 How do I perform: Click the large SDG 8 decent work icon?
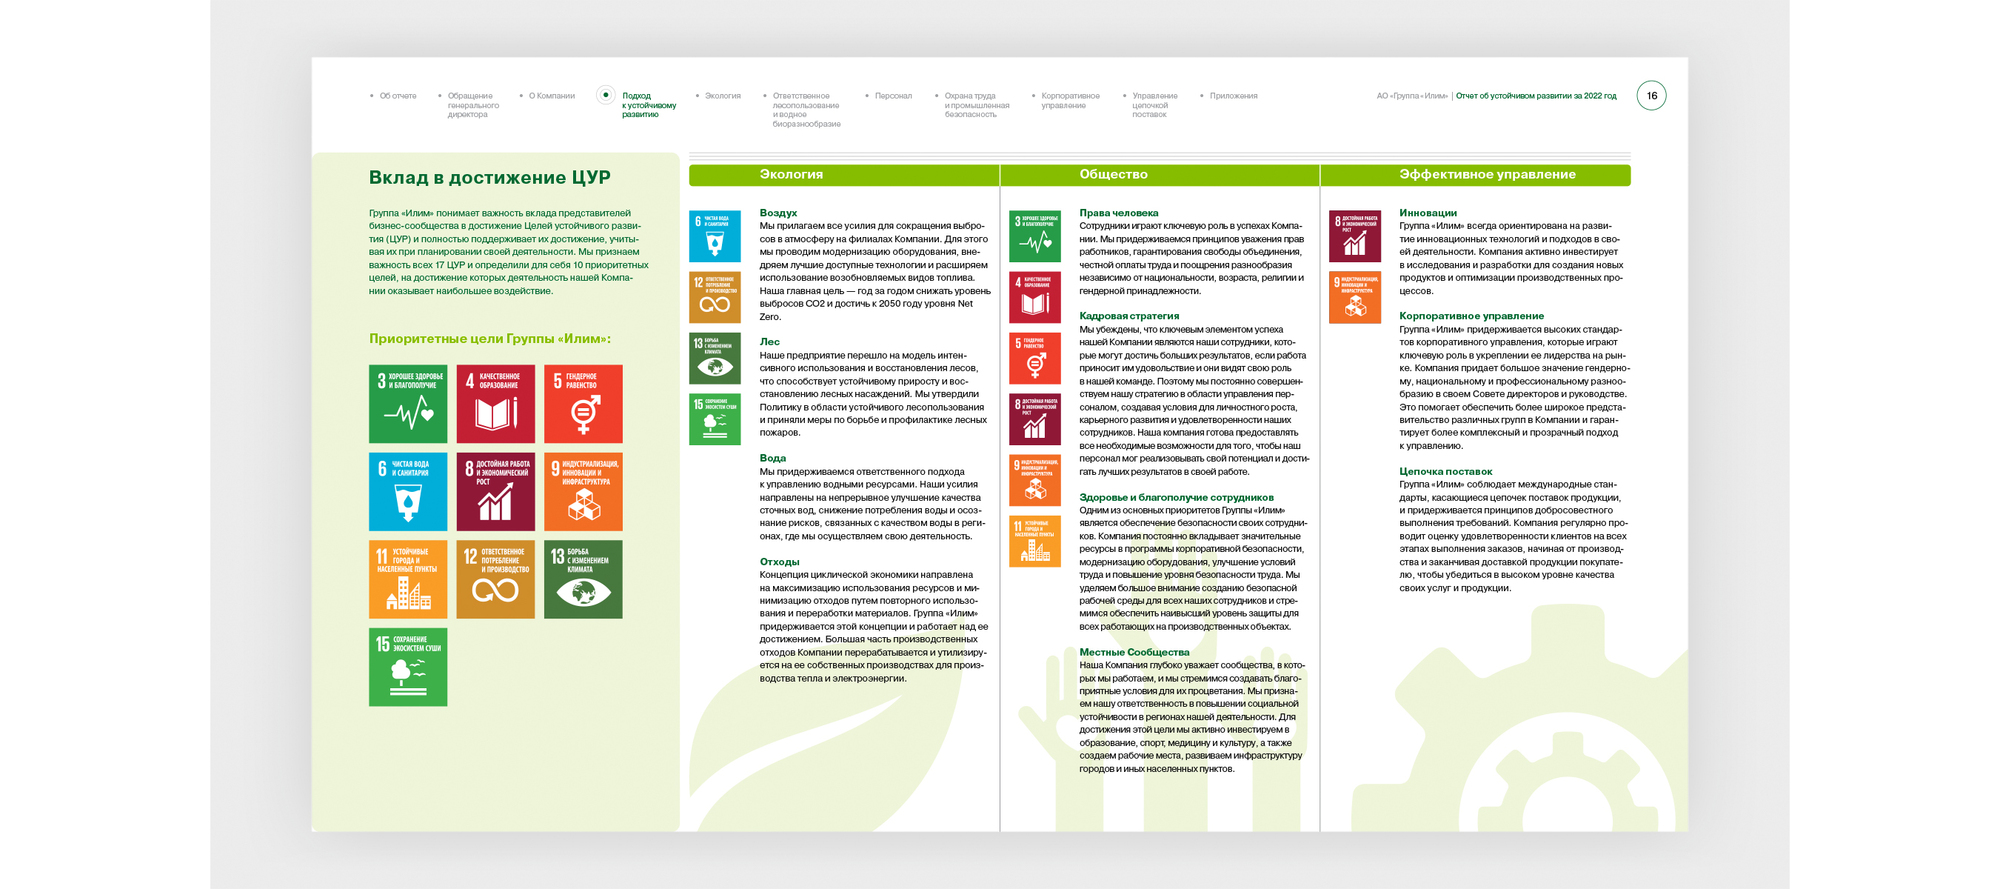(x=496, y=492)
